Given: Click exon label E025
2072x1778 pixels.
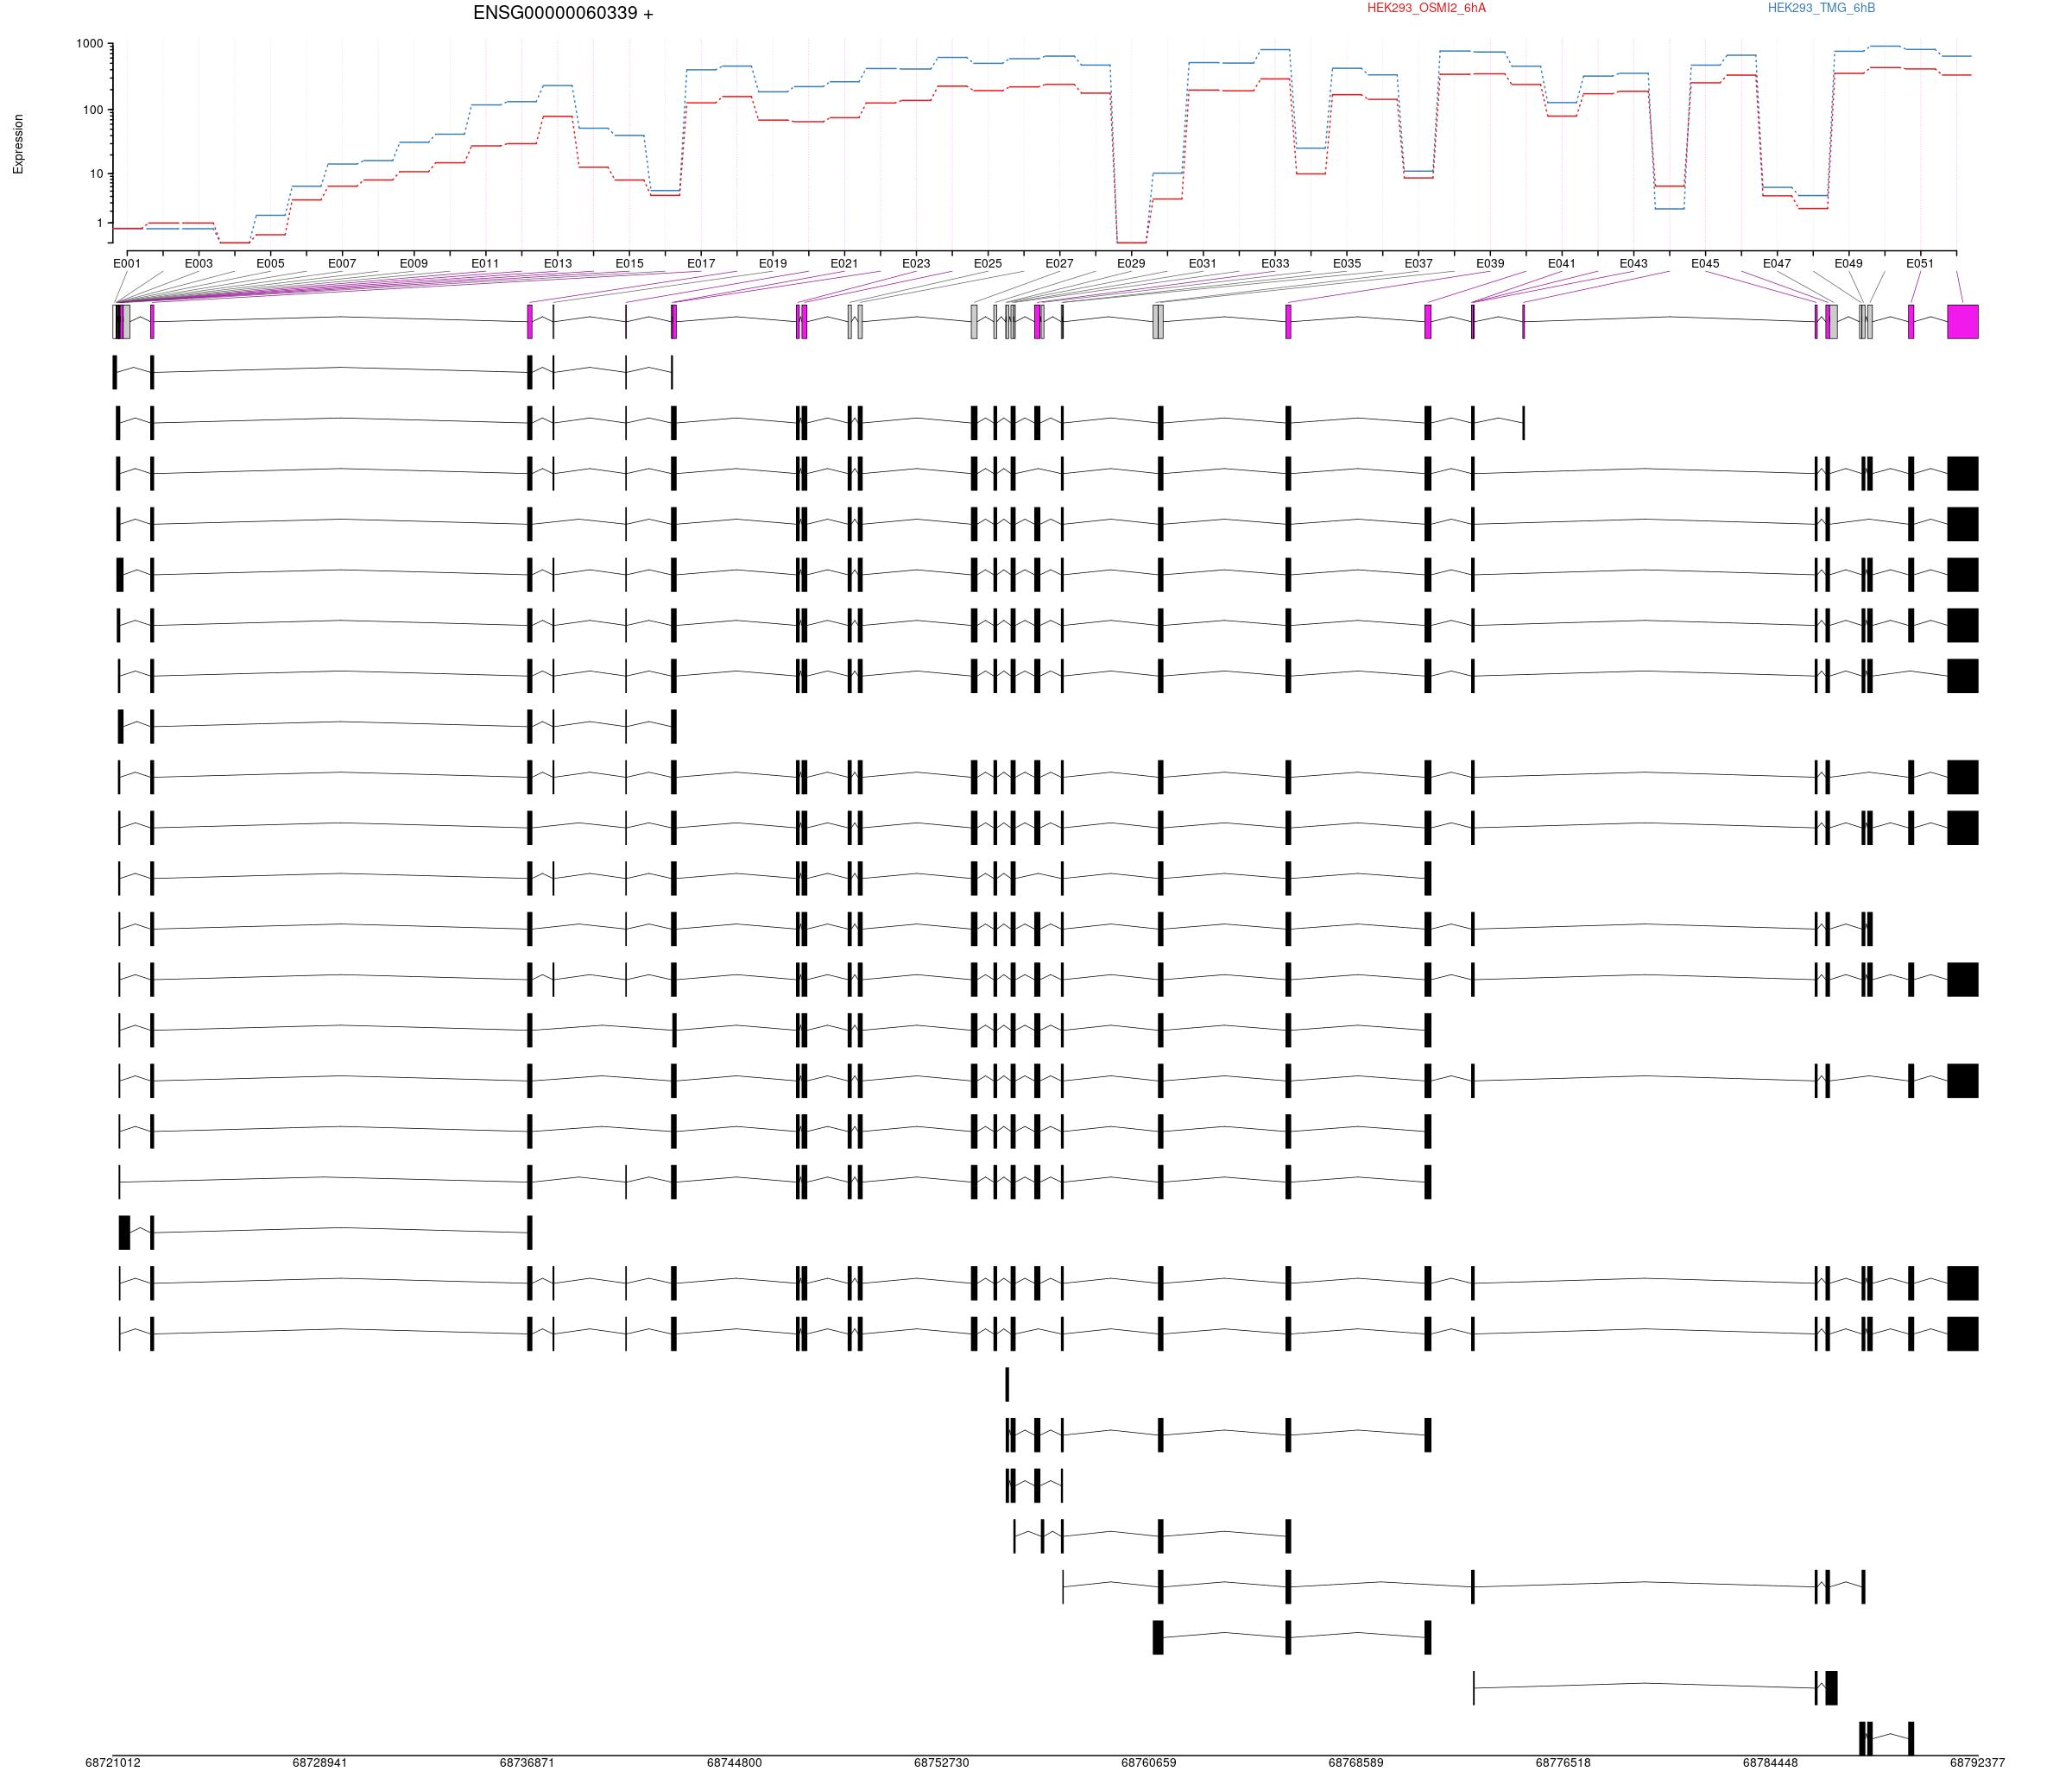Looking at the screenshot, I should (x=988, y=264).
